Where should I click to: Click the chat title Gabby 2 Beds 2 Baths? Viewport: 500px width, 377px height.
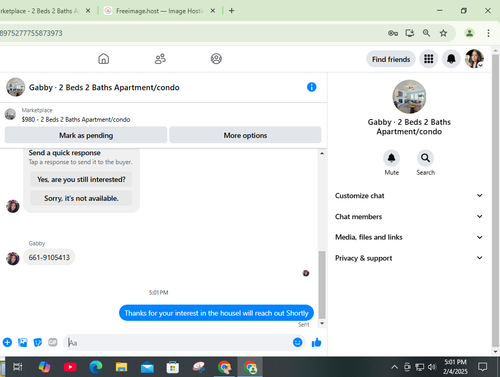pyautogui.click(x=104, y=87)
